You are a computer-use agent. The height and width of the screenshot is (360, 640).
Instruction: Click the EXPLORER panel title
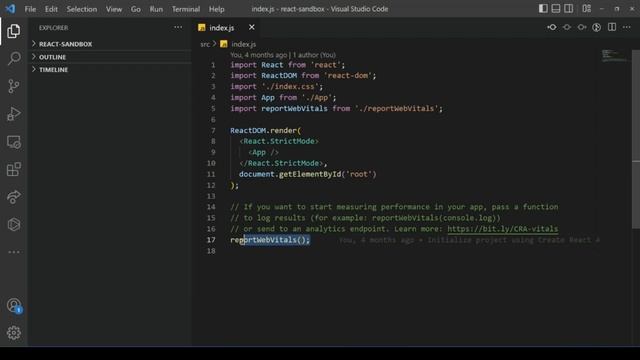coord(53,28)
